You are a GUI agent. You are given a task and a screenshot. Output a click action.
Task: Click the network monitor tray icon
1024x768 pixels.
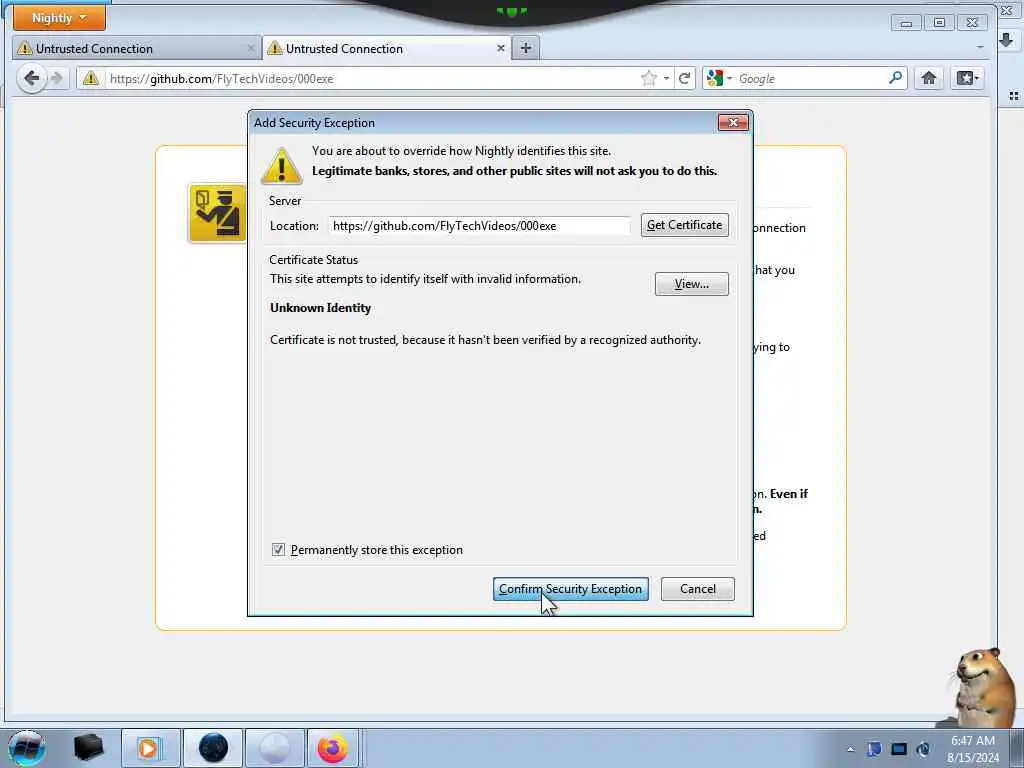[899, 748]
